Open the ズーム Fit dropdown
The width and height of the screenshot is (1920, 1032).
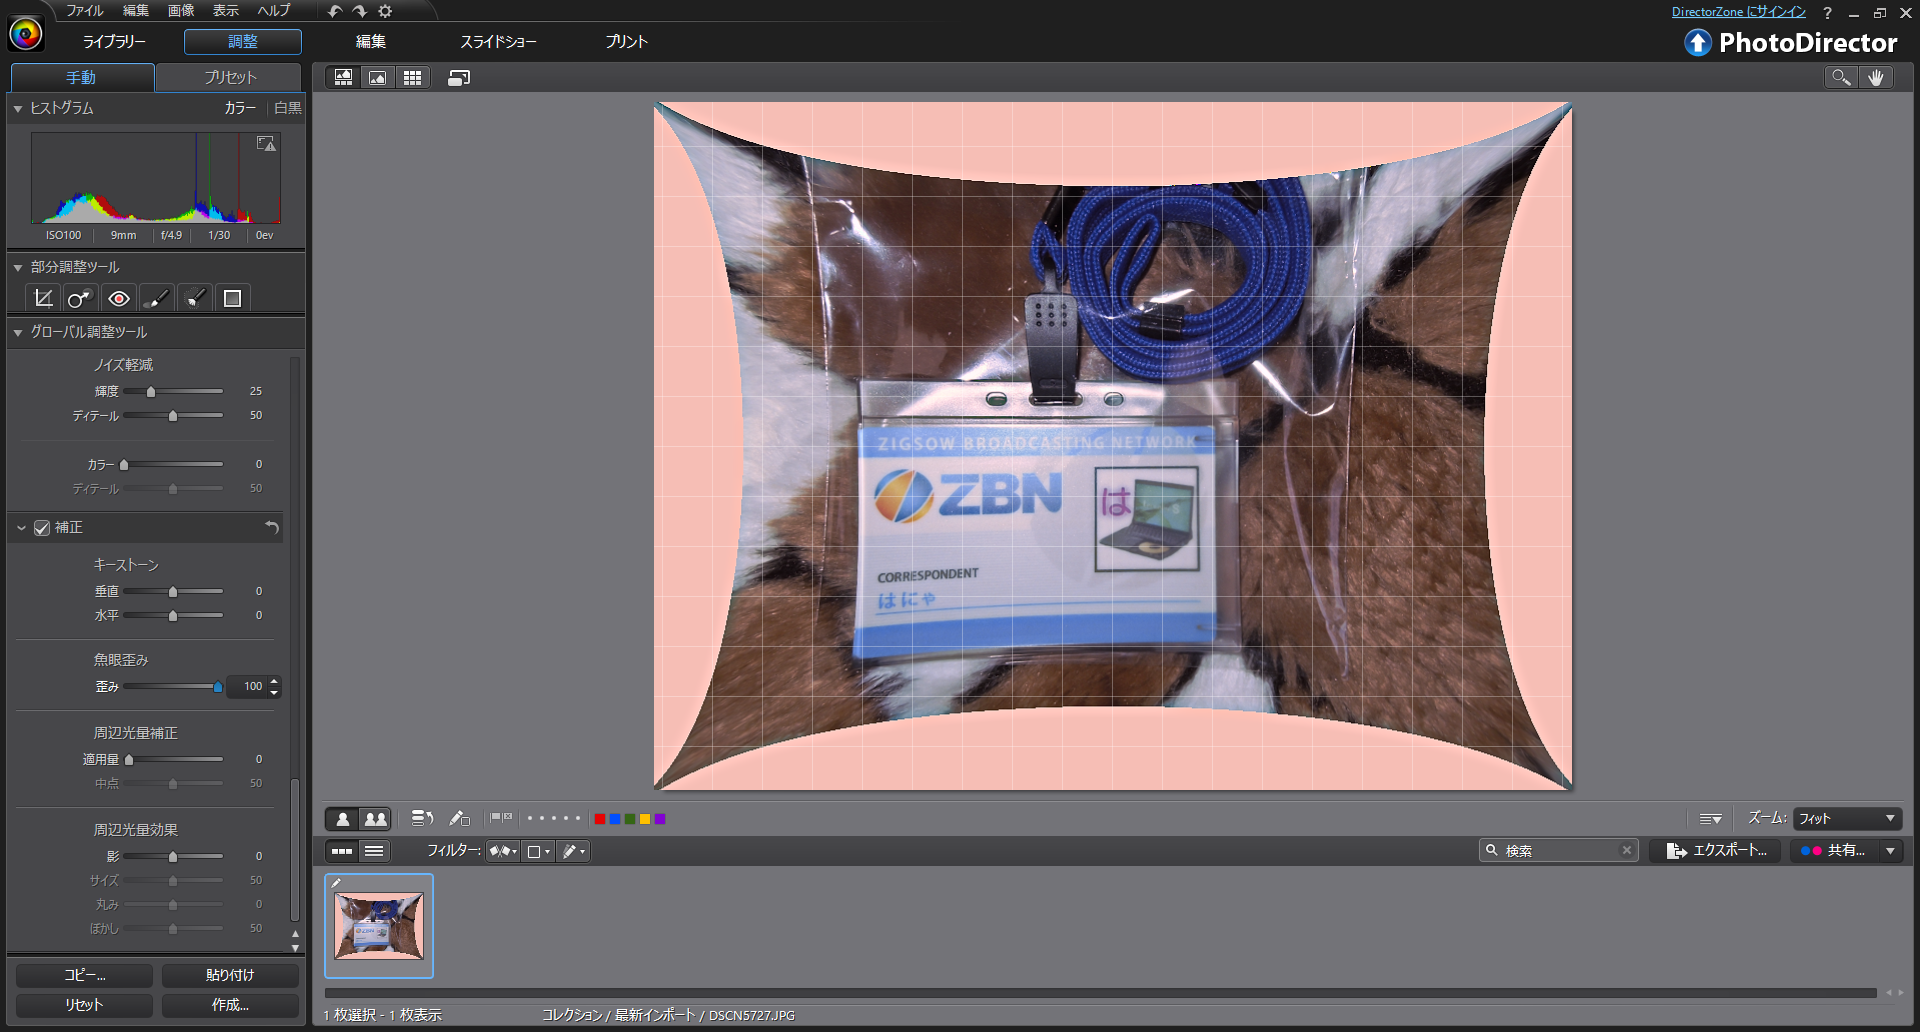[x=1846, y=819]
